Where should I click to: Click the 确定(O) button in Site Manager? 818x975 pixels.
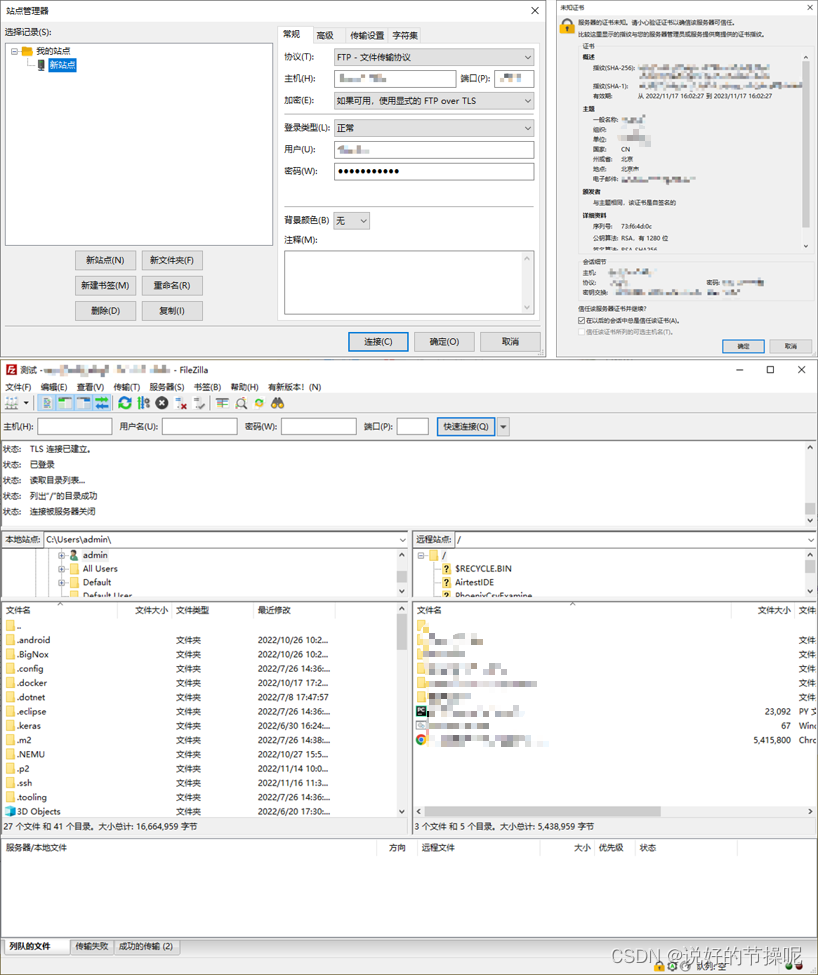coord(444,342)
